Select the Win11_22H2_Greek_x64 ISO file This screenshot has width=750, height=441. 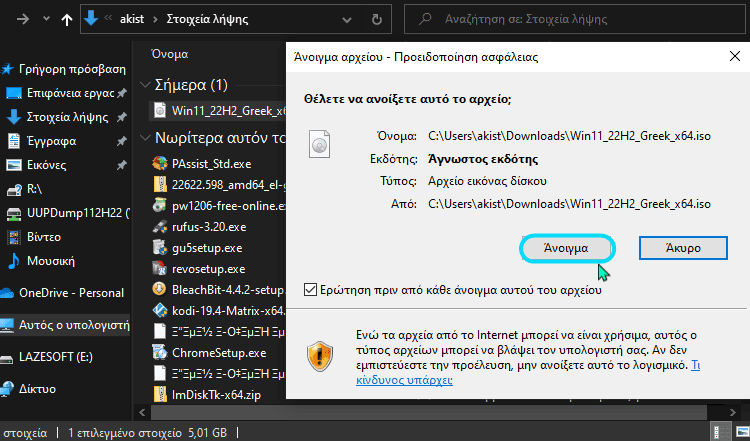218,110
